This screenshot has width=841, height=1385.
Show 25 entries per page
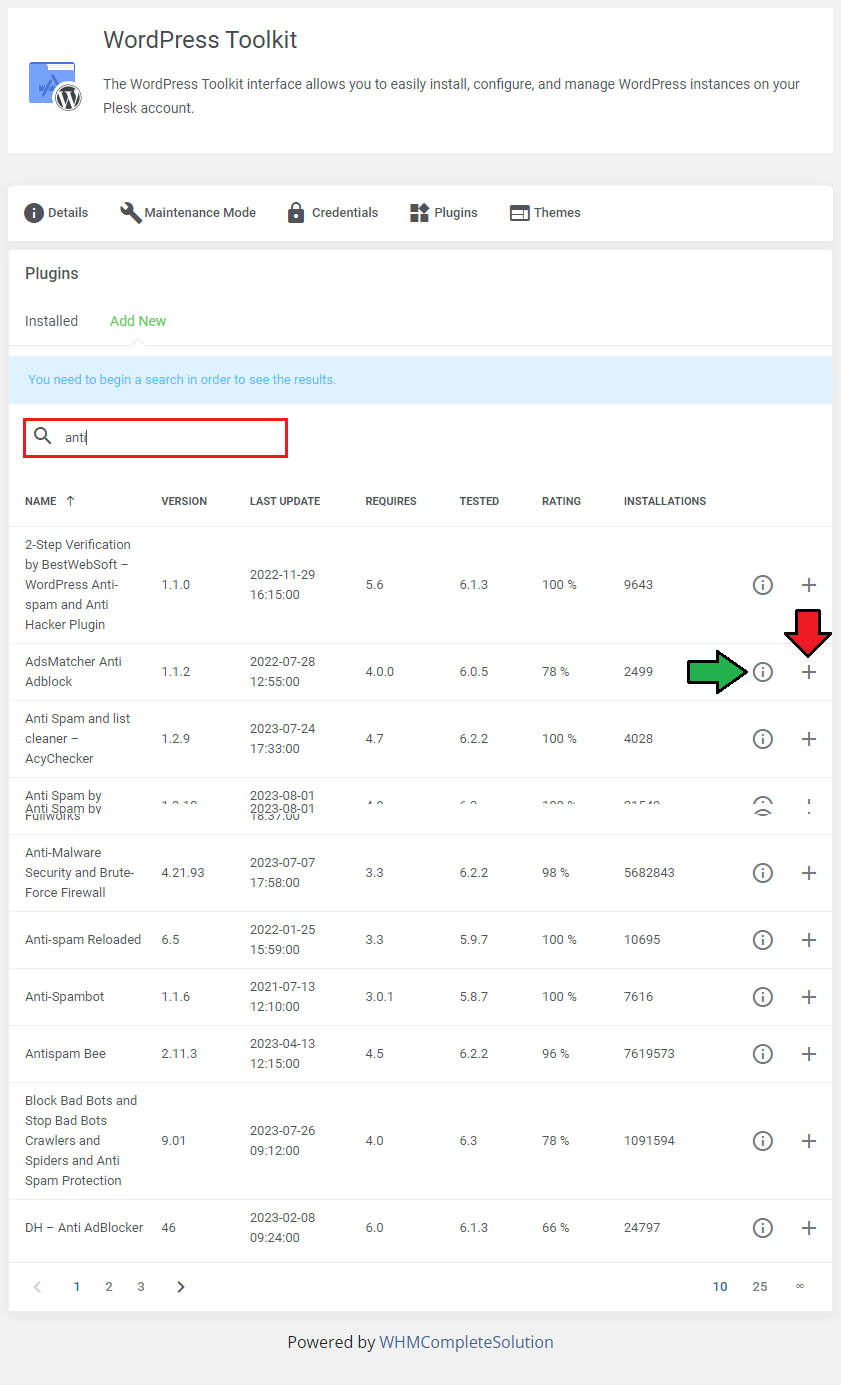760,1287
